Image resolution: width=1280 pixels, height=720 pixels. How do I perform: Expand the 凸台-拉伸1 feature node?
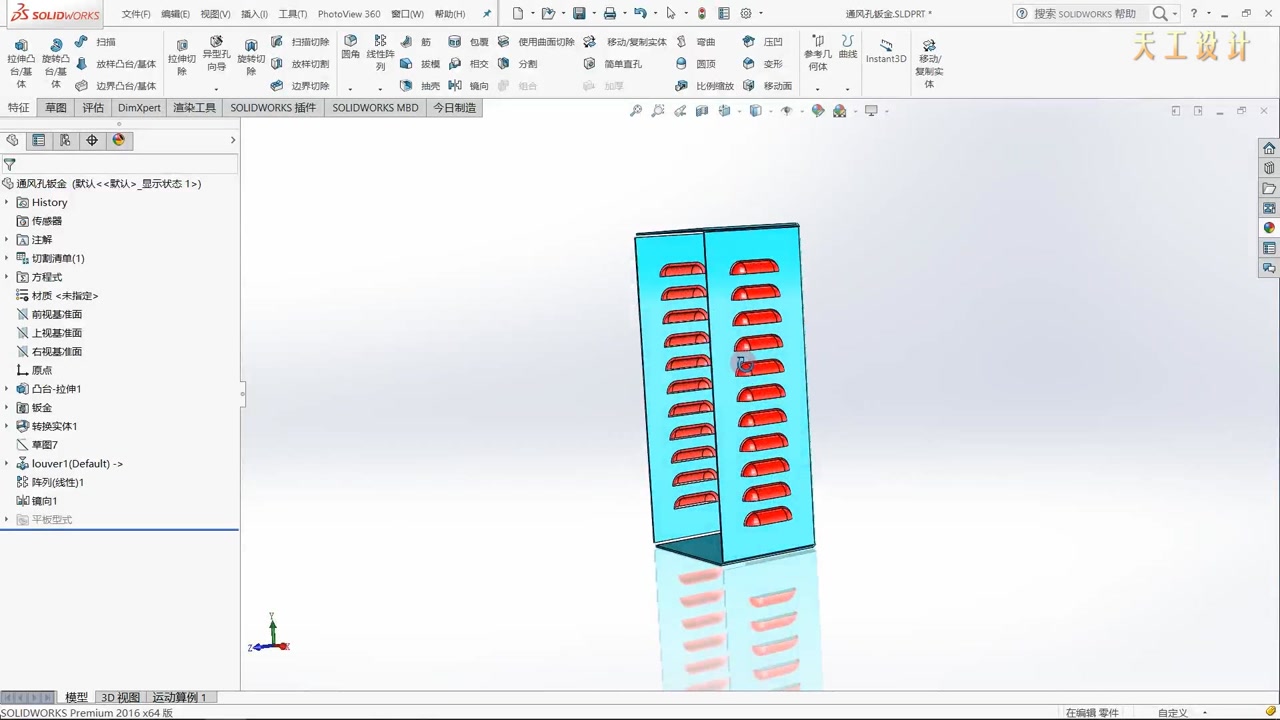(7, 389)
